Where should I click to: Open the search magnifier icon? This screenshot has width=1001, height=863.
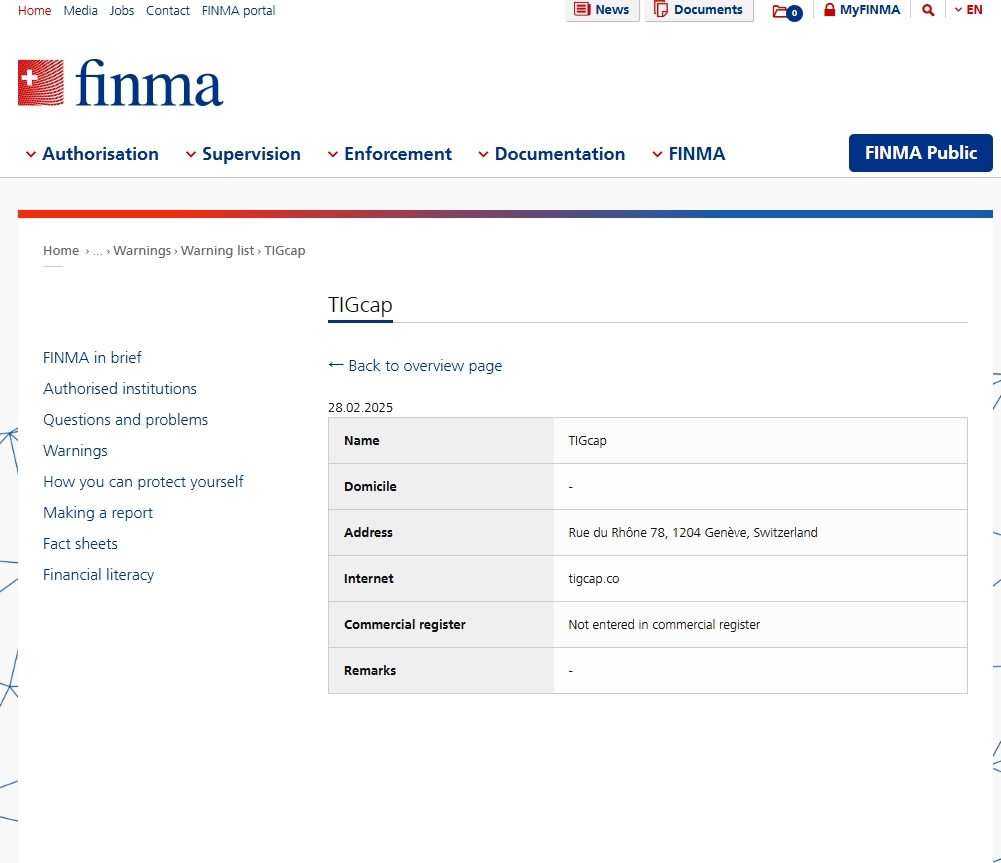pos(928,10)
